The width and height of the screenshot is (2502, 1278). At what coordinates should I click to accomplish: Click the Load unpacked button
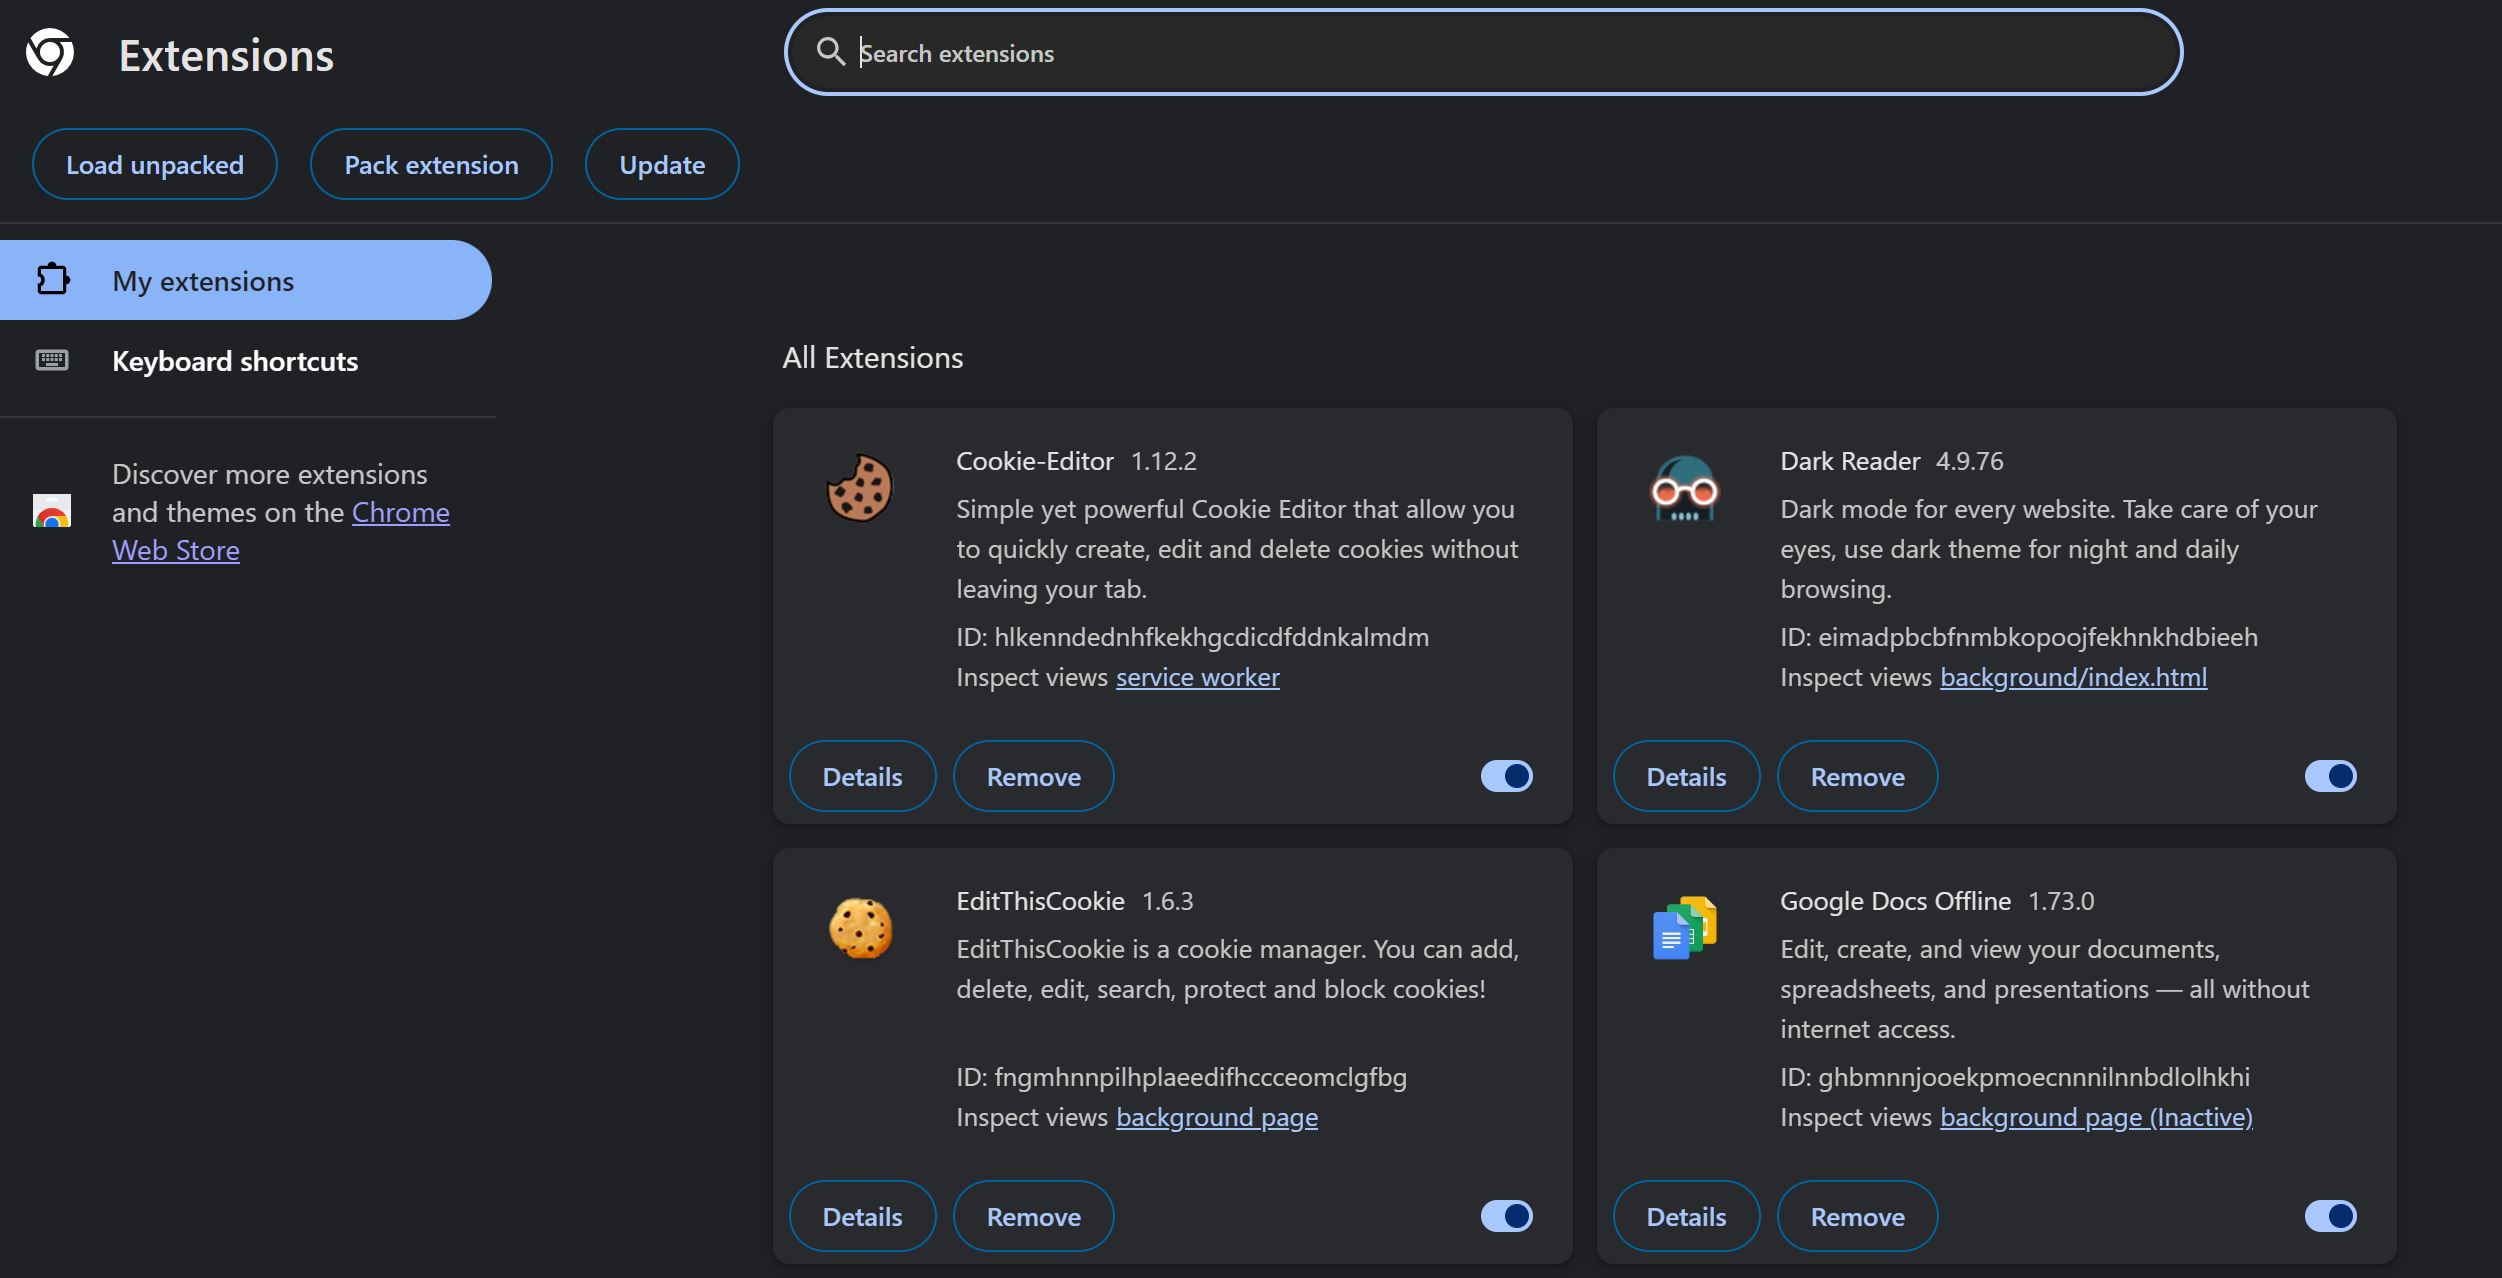[x=154, y=164]
